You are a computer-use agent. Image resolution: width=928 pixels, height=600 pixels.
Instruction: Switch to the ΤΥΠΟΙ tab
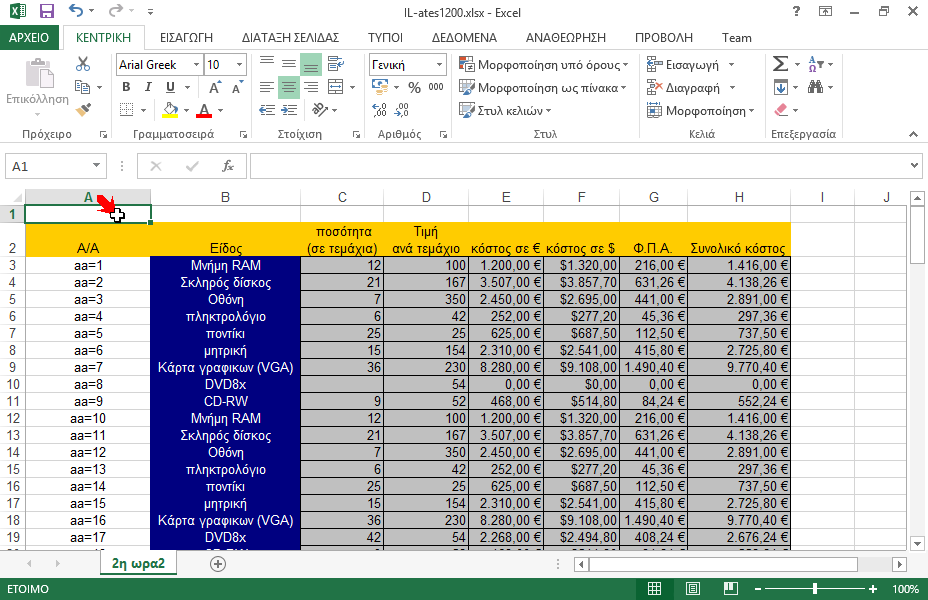point(385,38)
